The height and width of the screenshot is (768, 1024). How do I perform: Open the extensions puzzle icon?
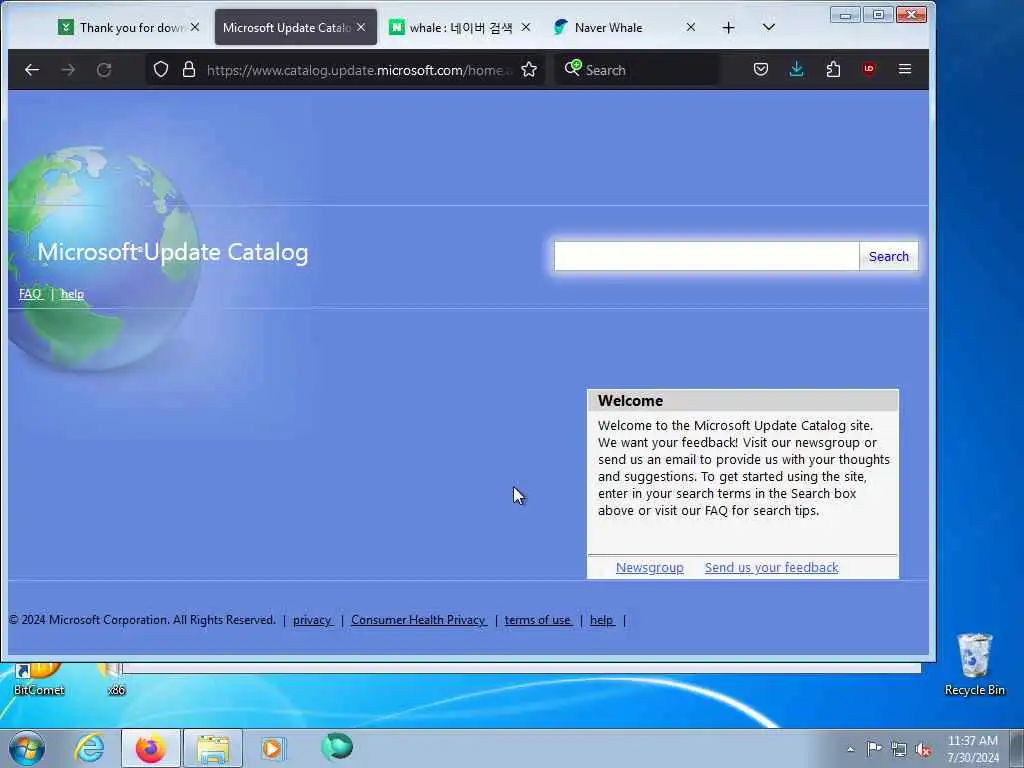tap(833, 69)
